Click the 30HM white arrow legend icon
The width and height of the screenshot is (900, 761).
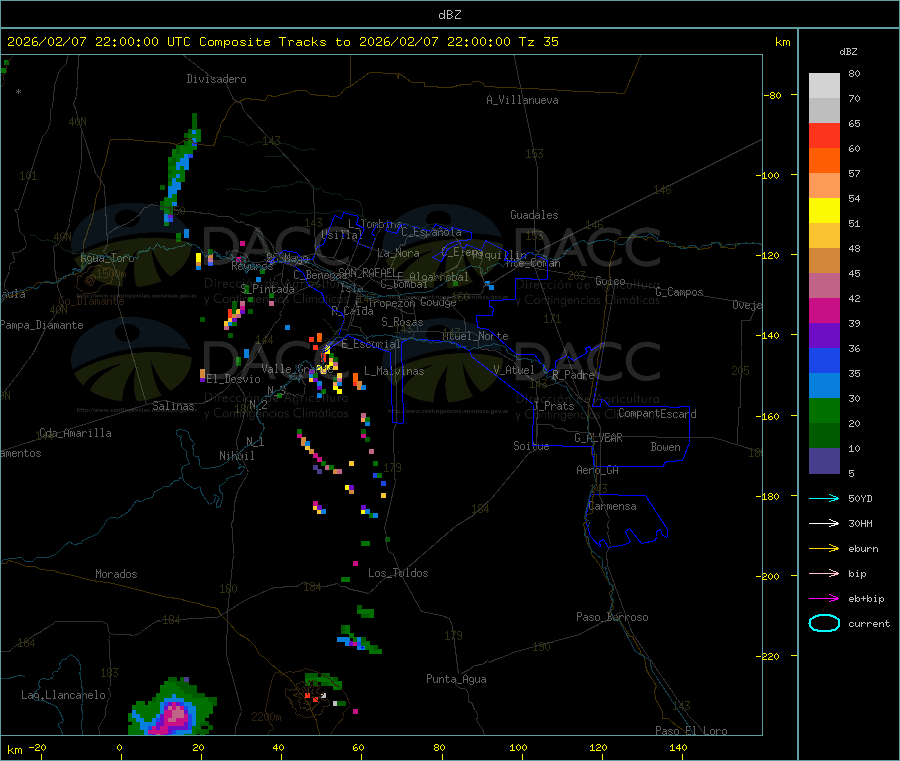pyautogui.click(x=824, y=523)
